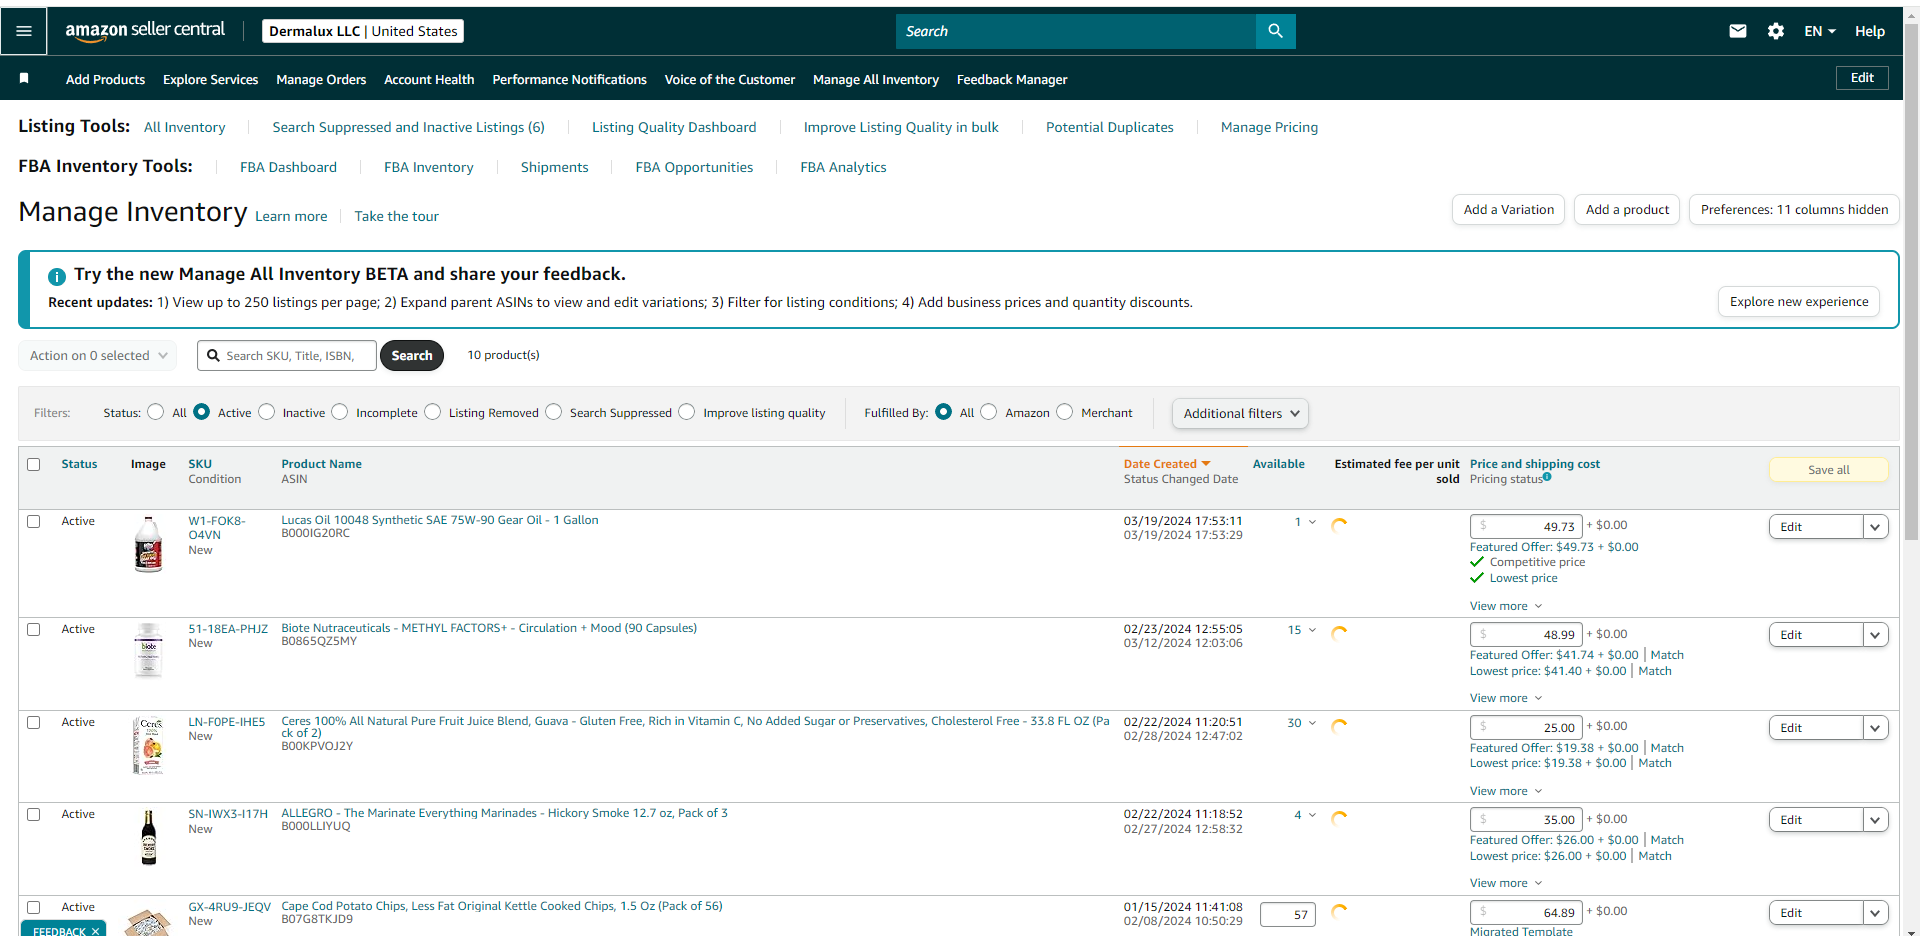This screenshot has height=936, width=1920.
Task: Filter Fulfilled By Merchant radio
Action: [x=1065, y=412]
